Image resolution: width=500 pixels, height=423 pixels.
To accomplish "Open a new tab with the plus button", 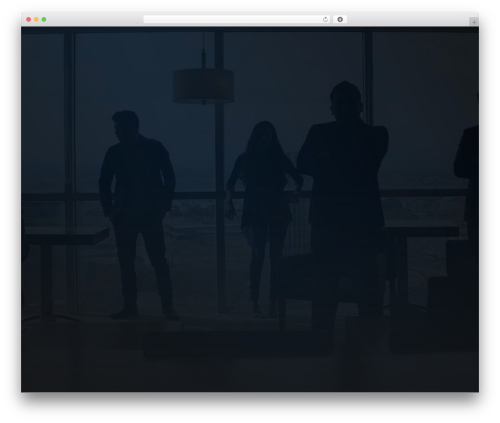I will tap(474, 22).
